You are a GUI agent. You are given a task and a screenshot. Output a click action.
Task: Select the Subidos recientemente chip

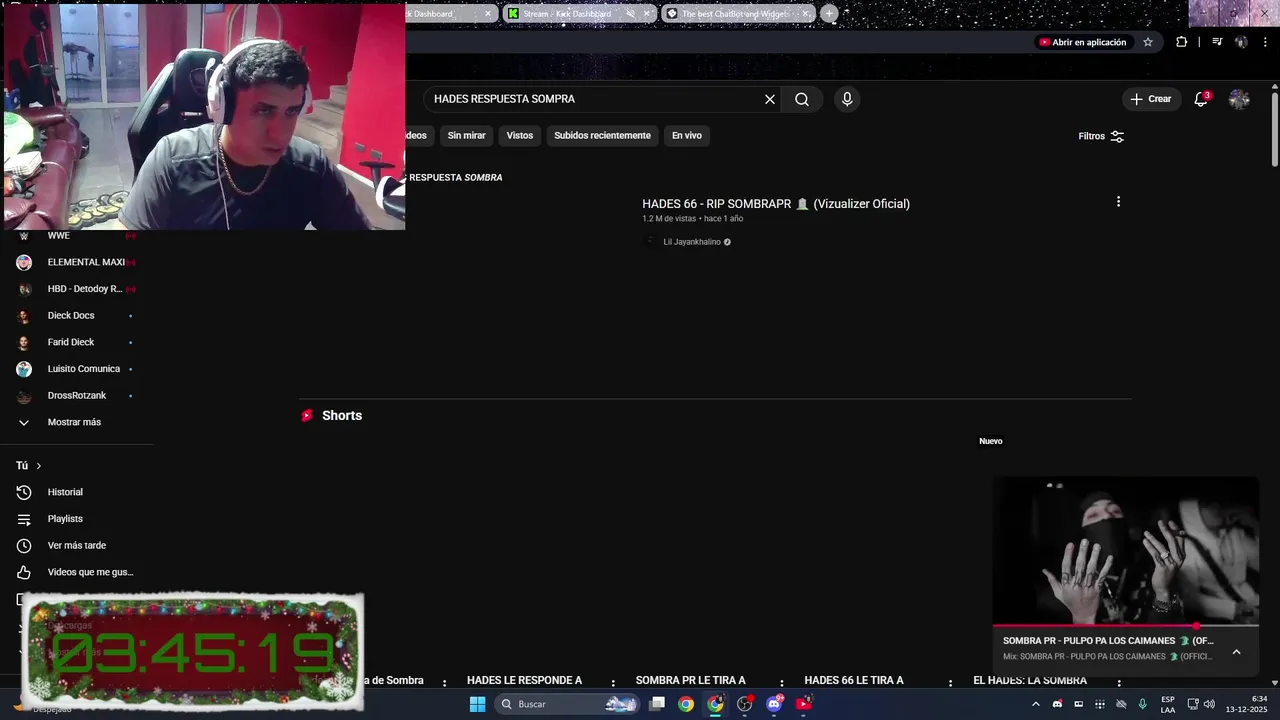point(602,135)
